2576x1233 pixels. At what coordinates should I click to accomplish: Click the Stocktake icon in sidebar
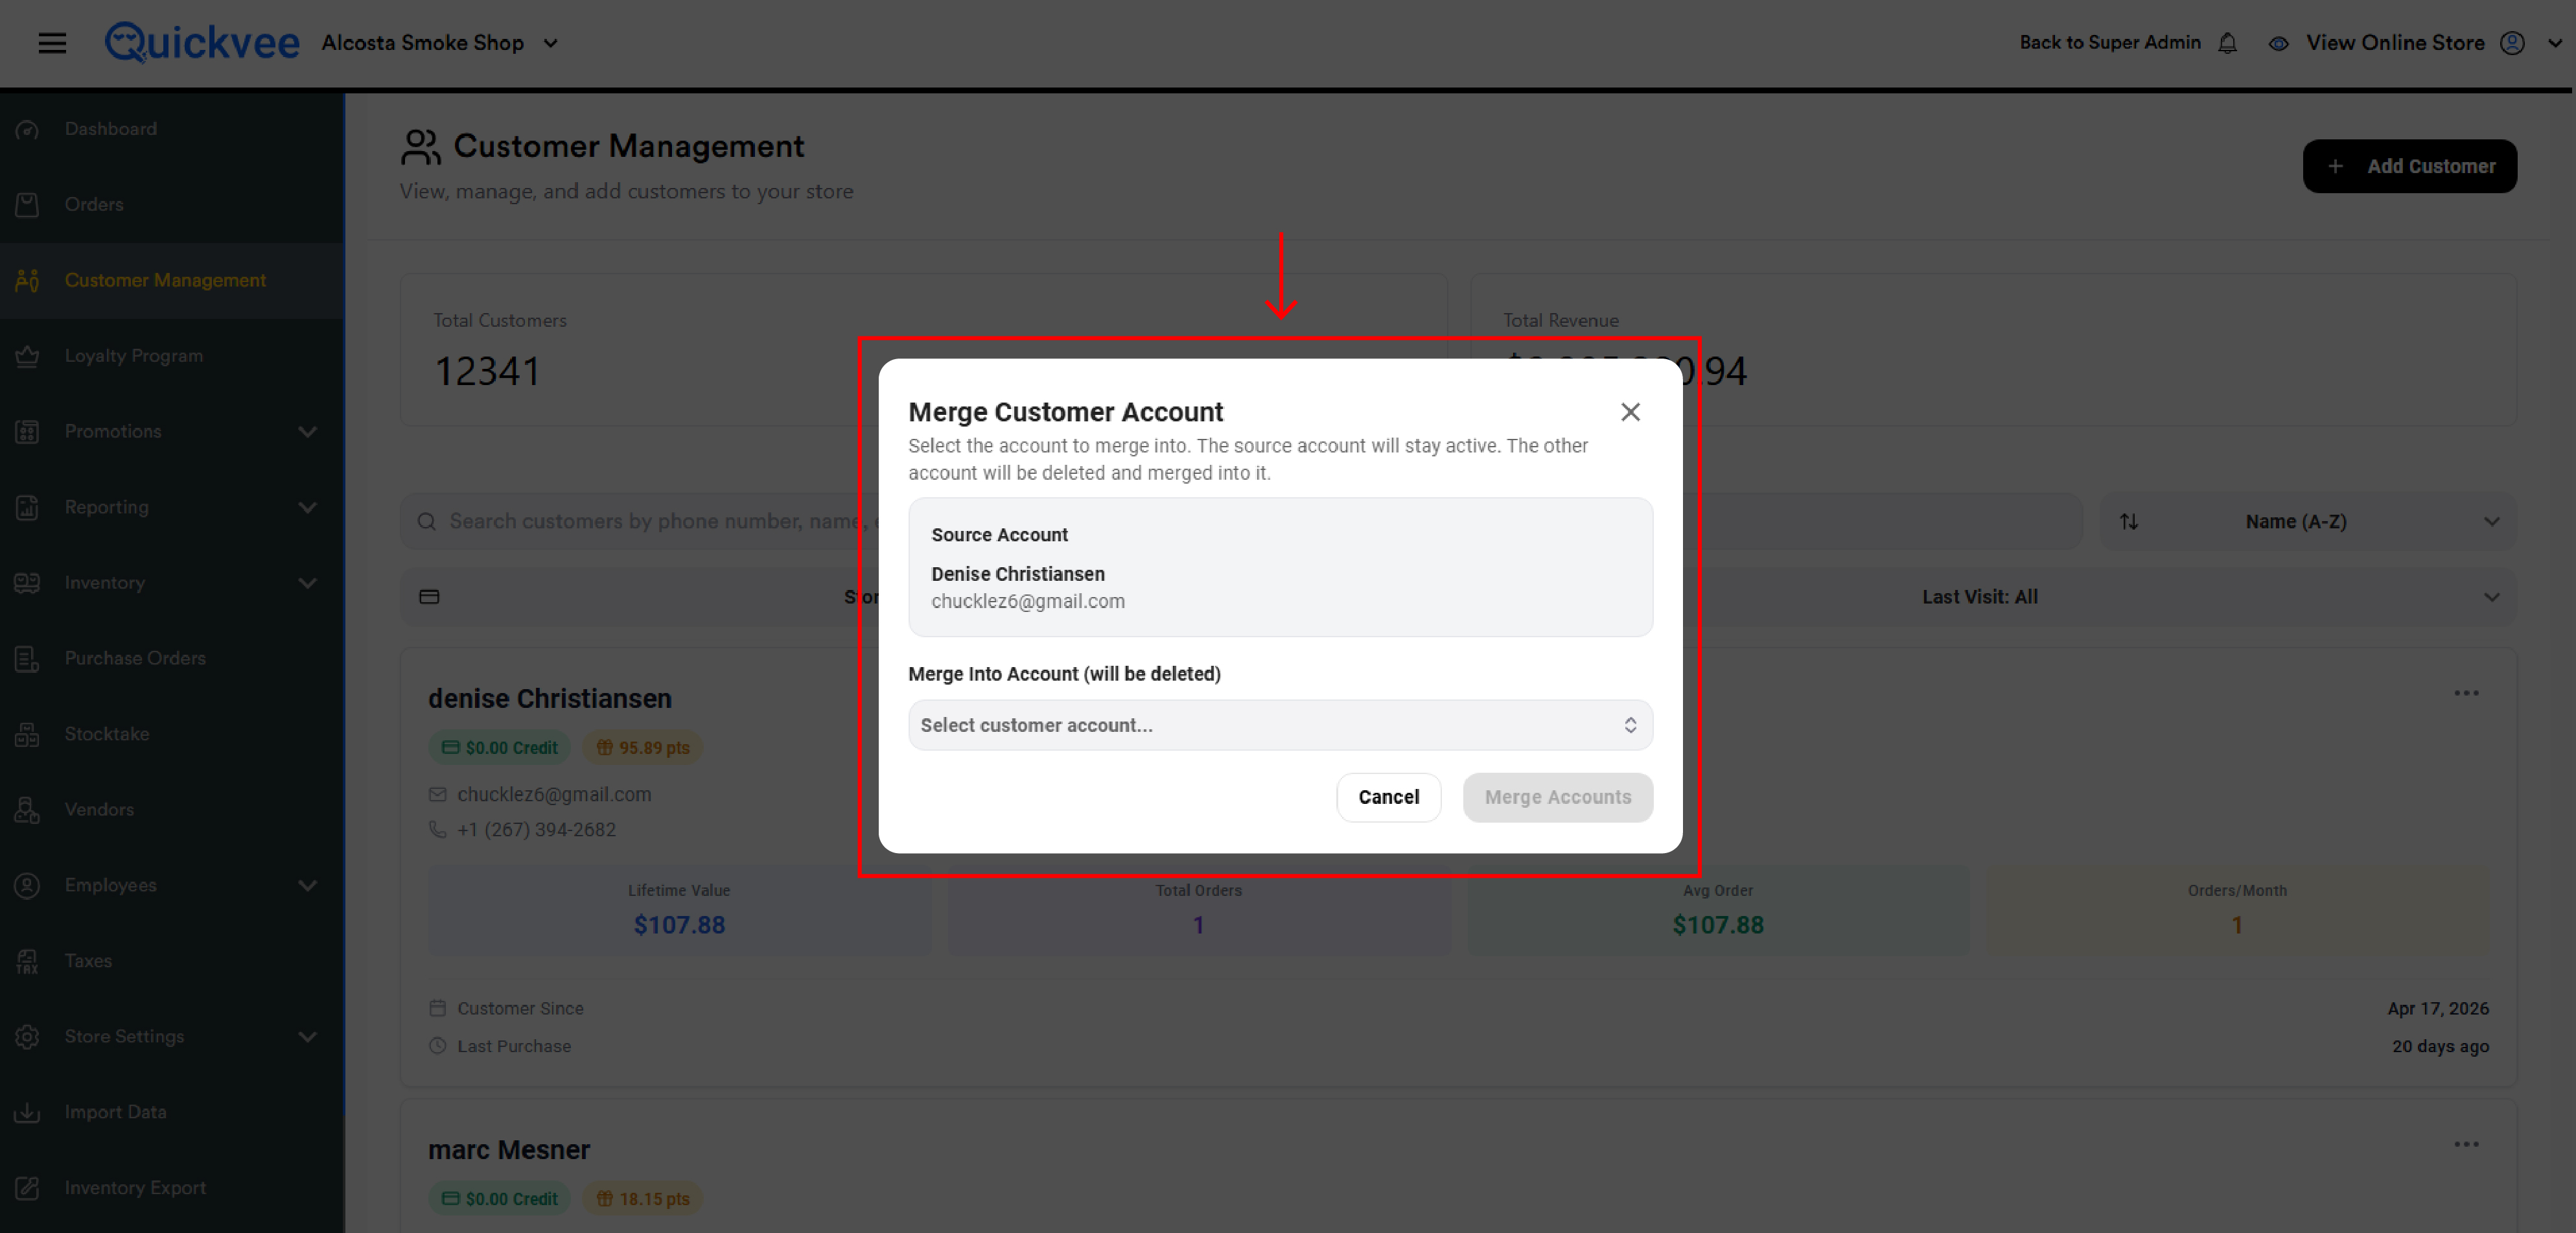tap(27, 734)
